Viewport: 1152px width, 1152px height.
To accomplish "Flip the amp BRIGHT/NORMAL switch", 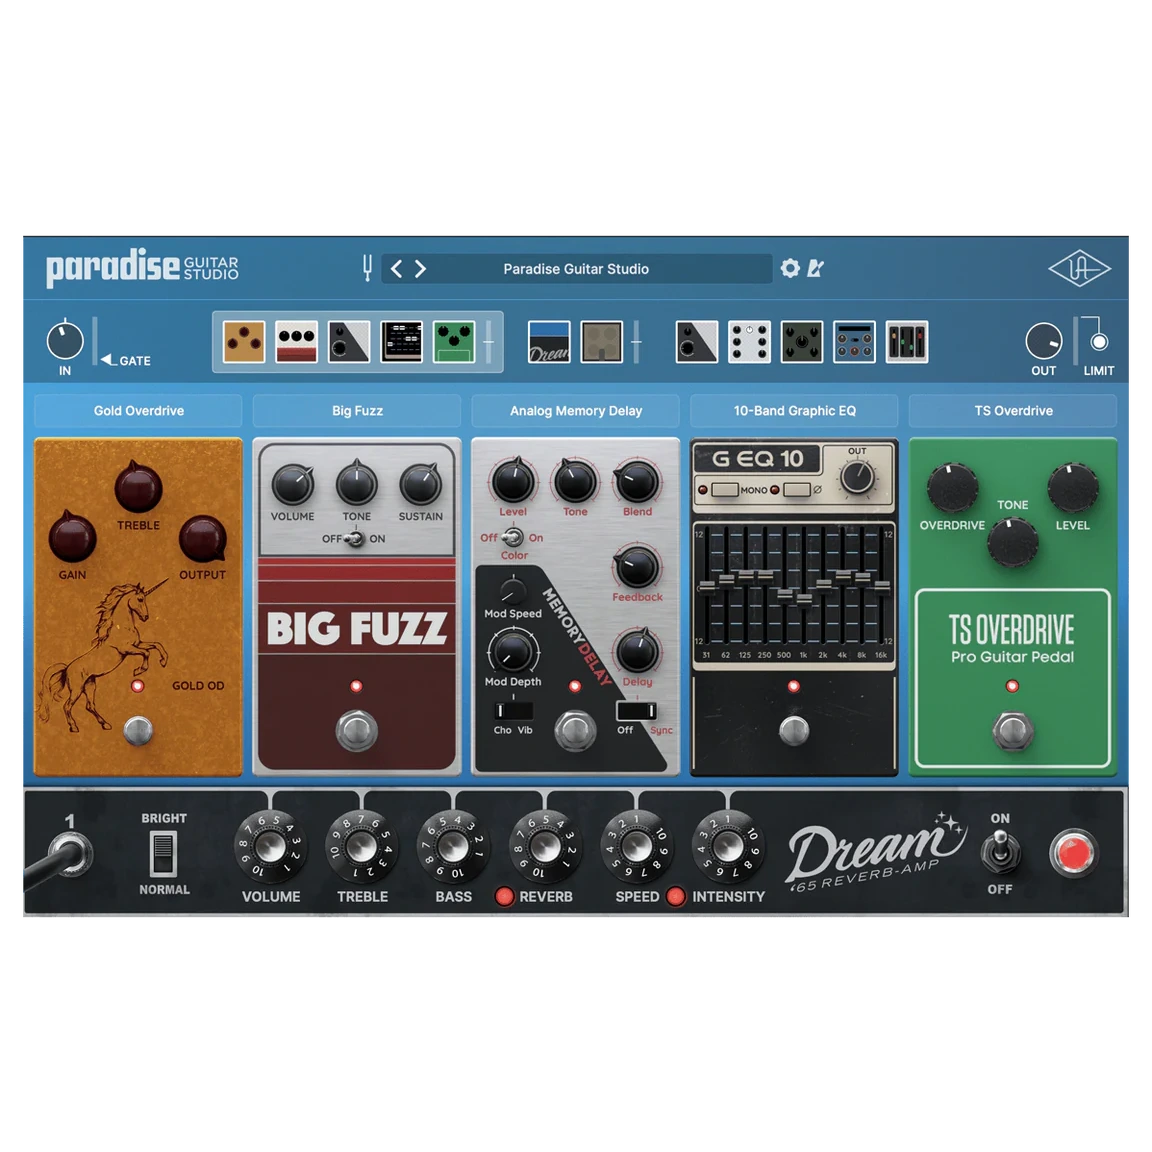I will pos(163,853).
